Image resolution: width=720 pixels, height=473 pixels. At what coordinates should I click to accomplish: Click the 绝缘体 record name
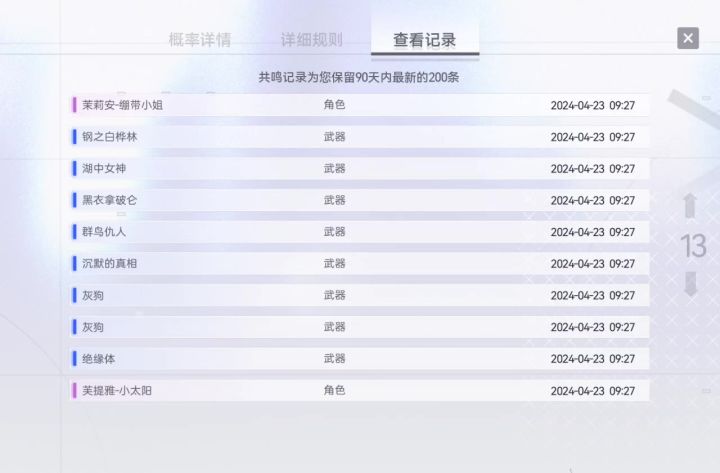tap(99, 359)
